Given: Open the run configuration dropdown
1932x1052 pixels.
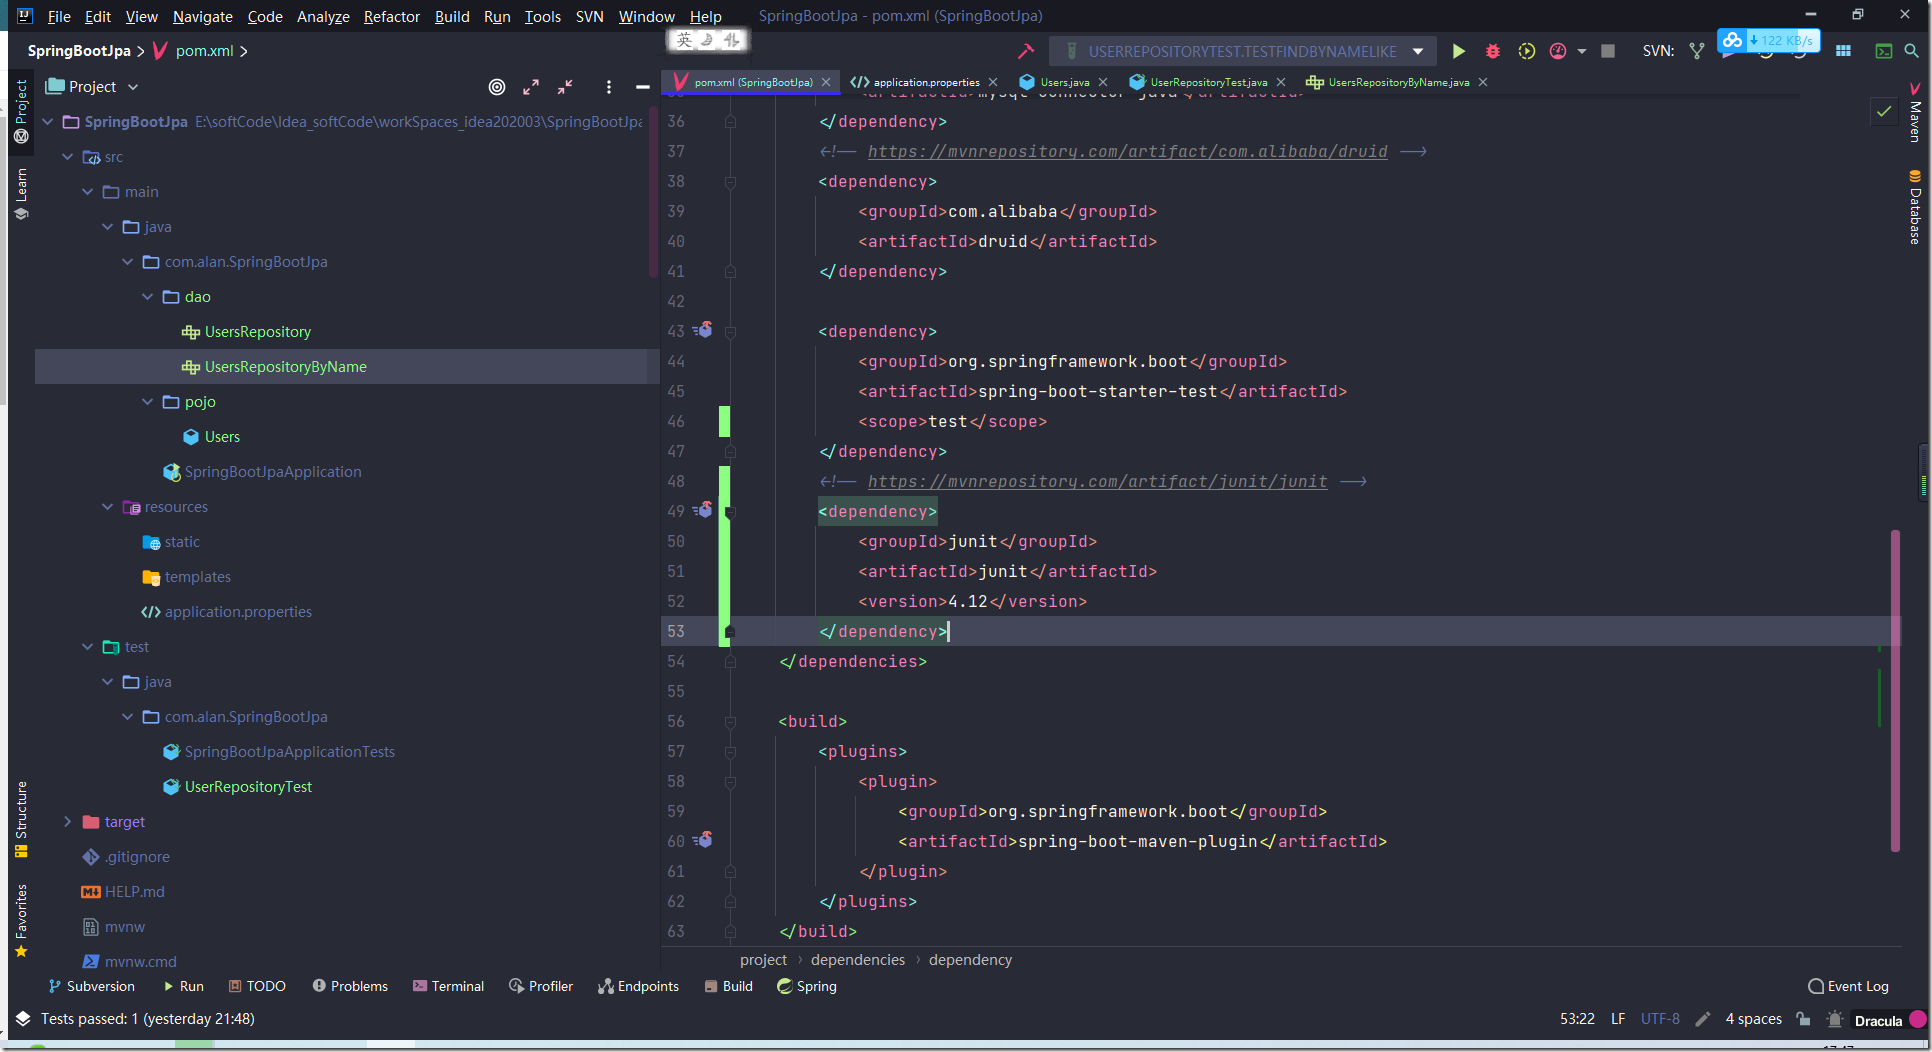Looking at the screenshot, I should click(x=1418, y=51).
